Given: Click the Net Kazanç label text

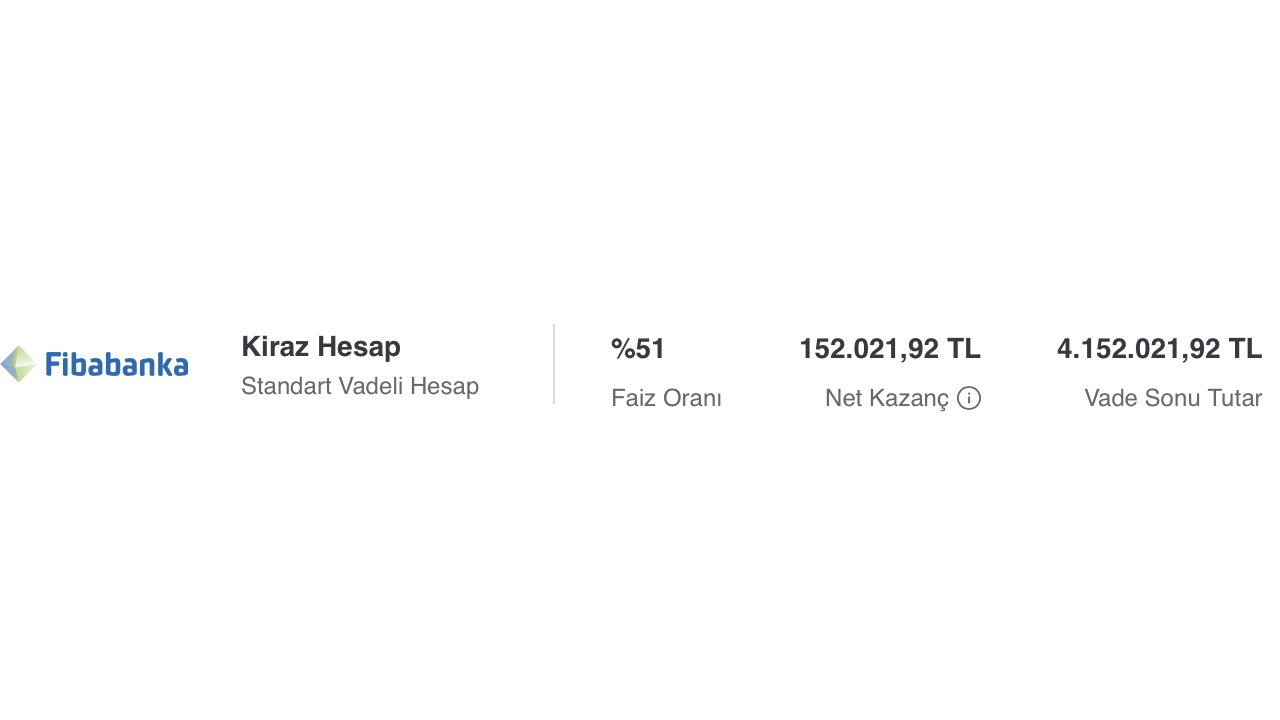Looking at the screenshot, I should [887, 398].
